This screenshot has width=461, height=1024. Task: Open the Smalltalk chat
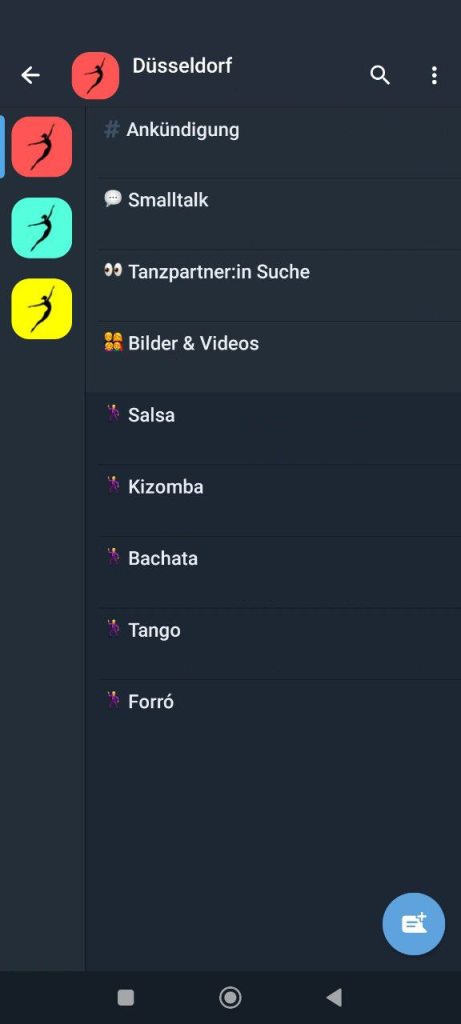coord(273,214)
